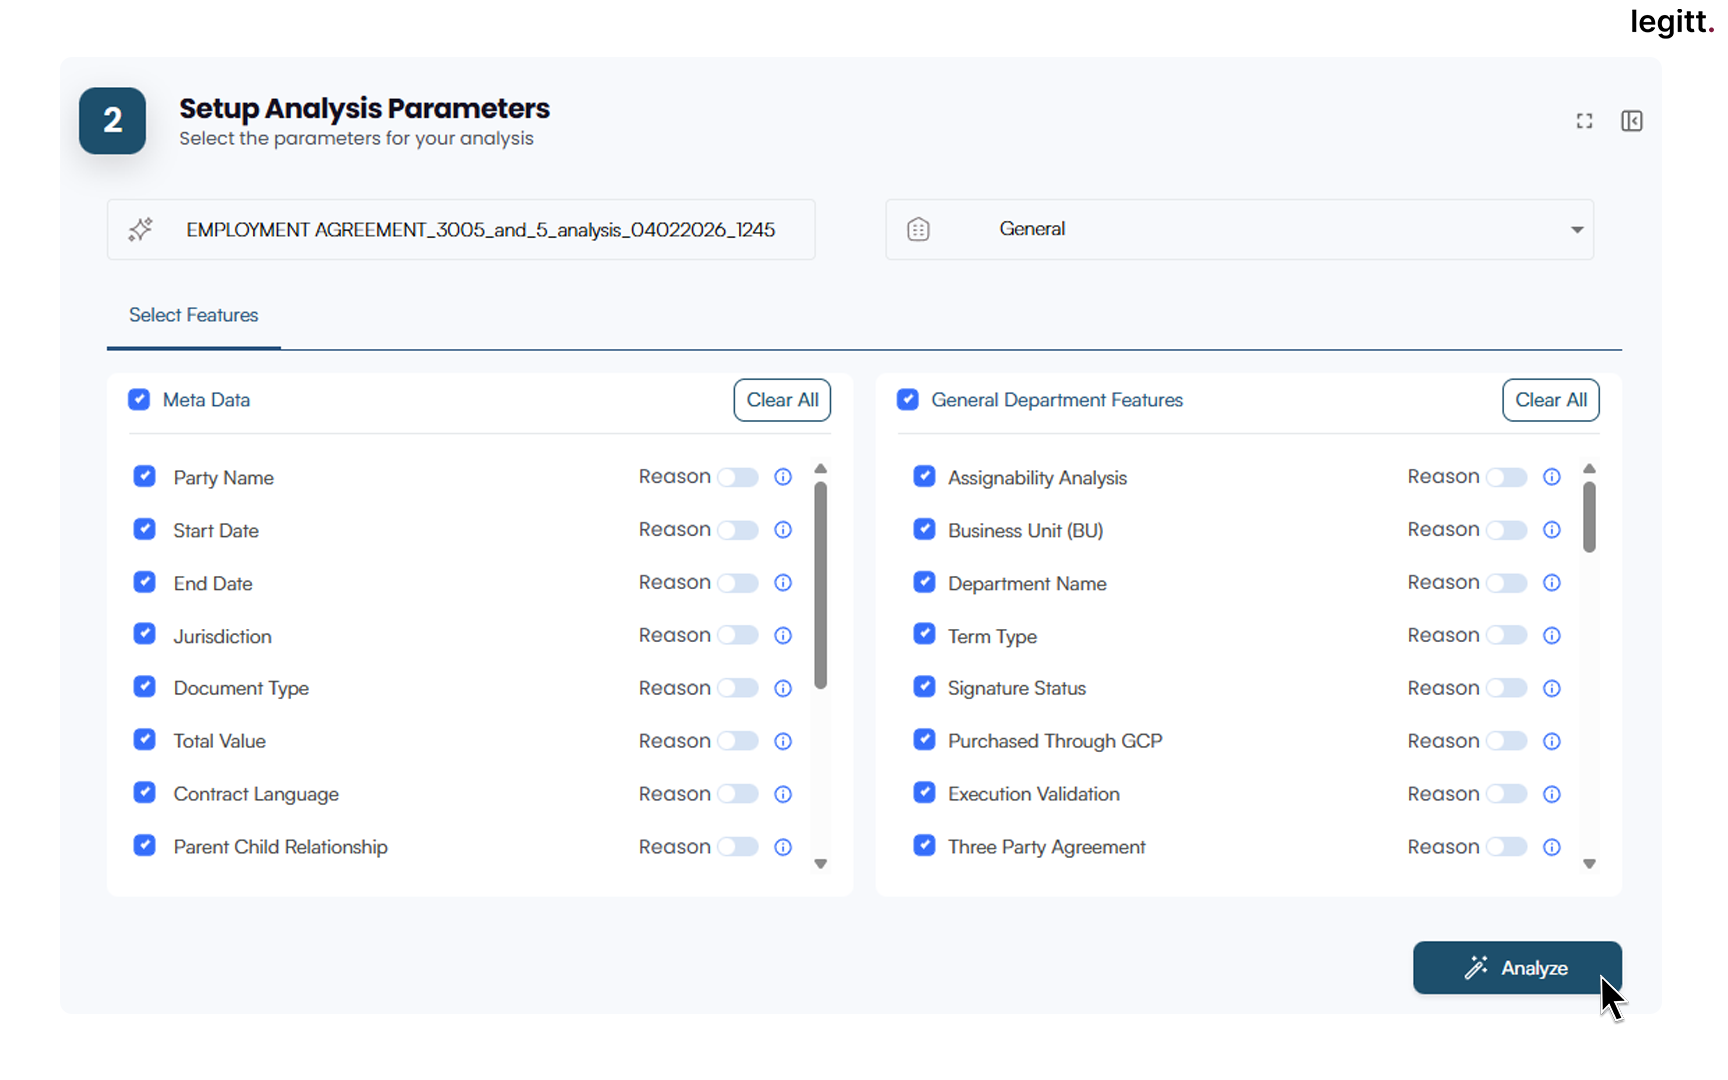The image size is (1728, 1080).
Task: Uncheck Purchased Through GCP
Action: click(924, 740)
